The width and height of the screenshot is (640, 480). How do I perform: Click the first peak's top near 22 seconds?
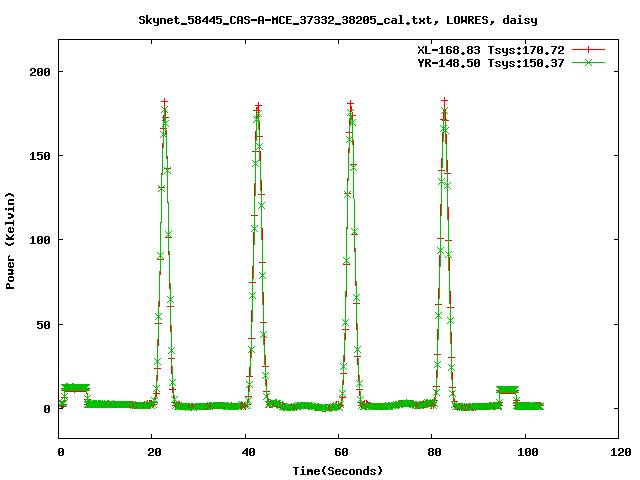click(x=164, y=102)
